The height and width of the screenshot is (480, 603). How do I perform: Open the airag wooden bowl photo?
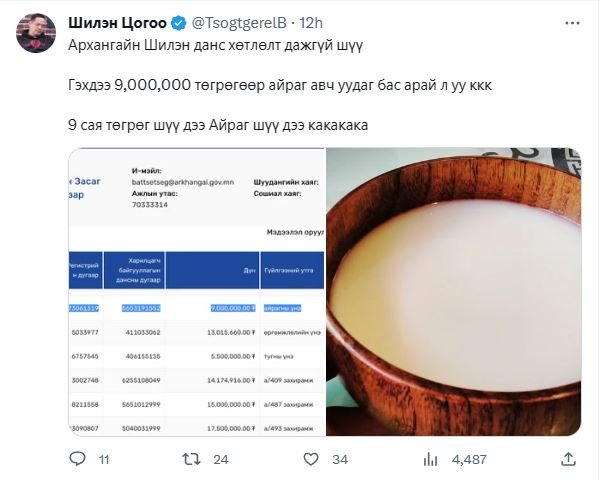454,292
